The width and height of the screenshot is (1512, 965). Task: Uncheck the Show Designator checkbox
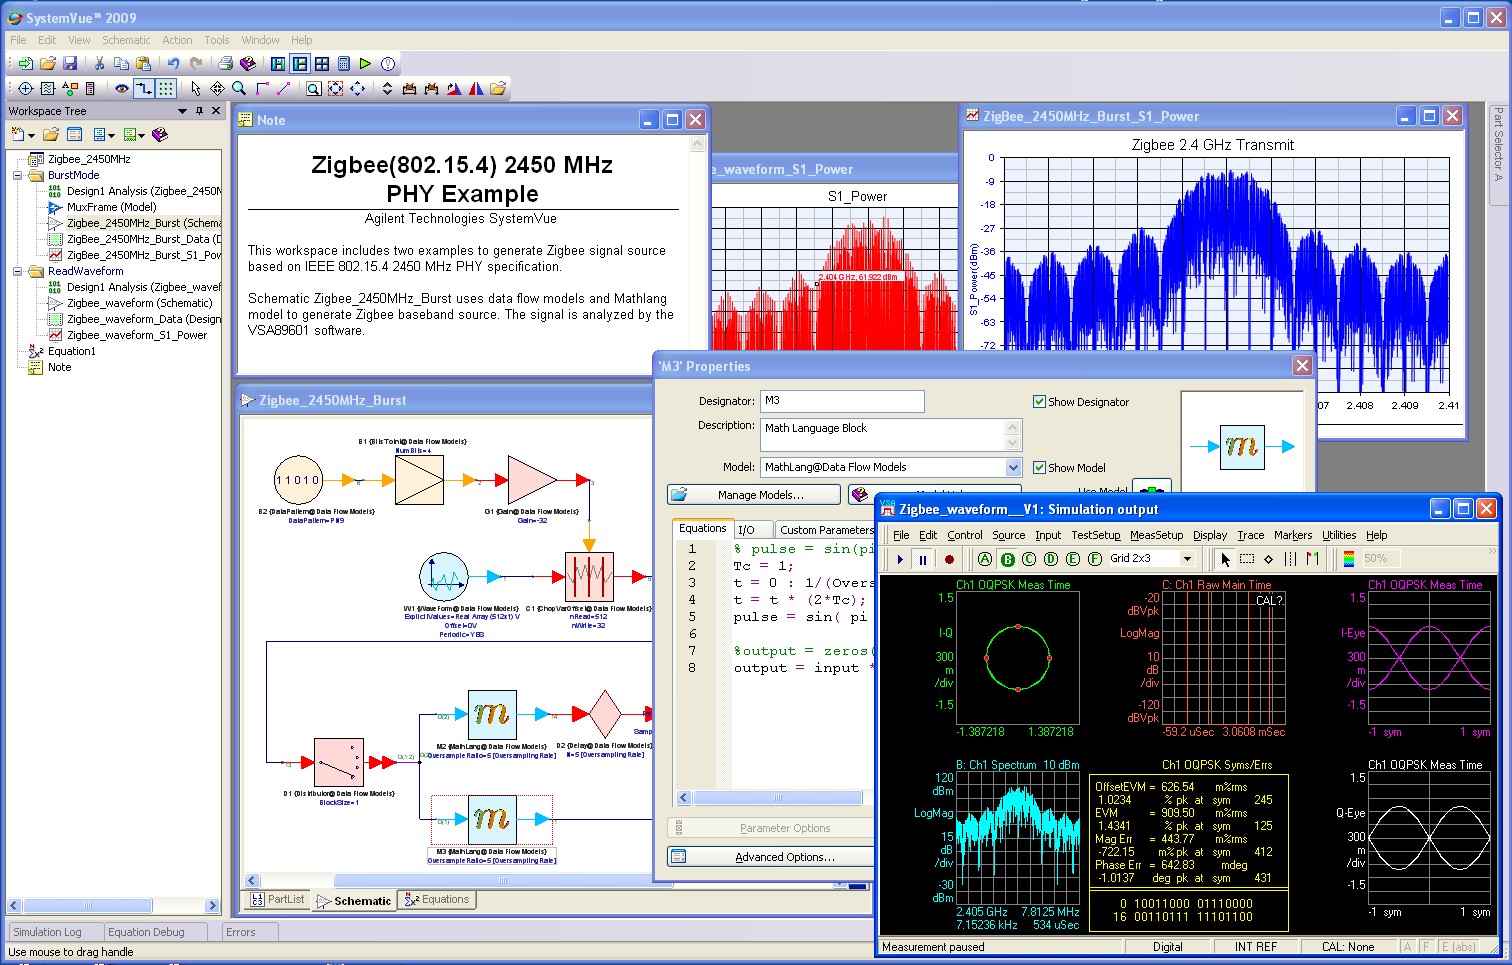pyautogui.click(x=1039, y=402)
